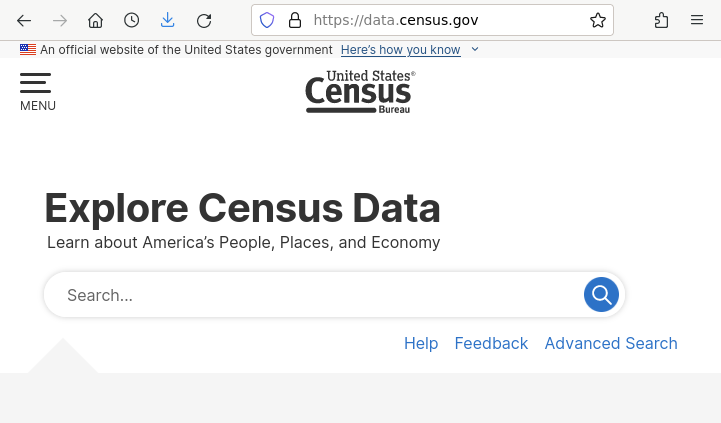
Task: Click the browser forward arrow
Action: coord(60,20)
